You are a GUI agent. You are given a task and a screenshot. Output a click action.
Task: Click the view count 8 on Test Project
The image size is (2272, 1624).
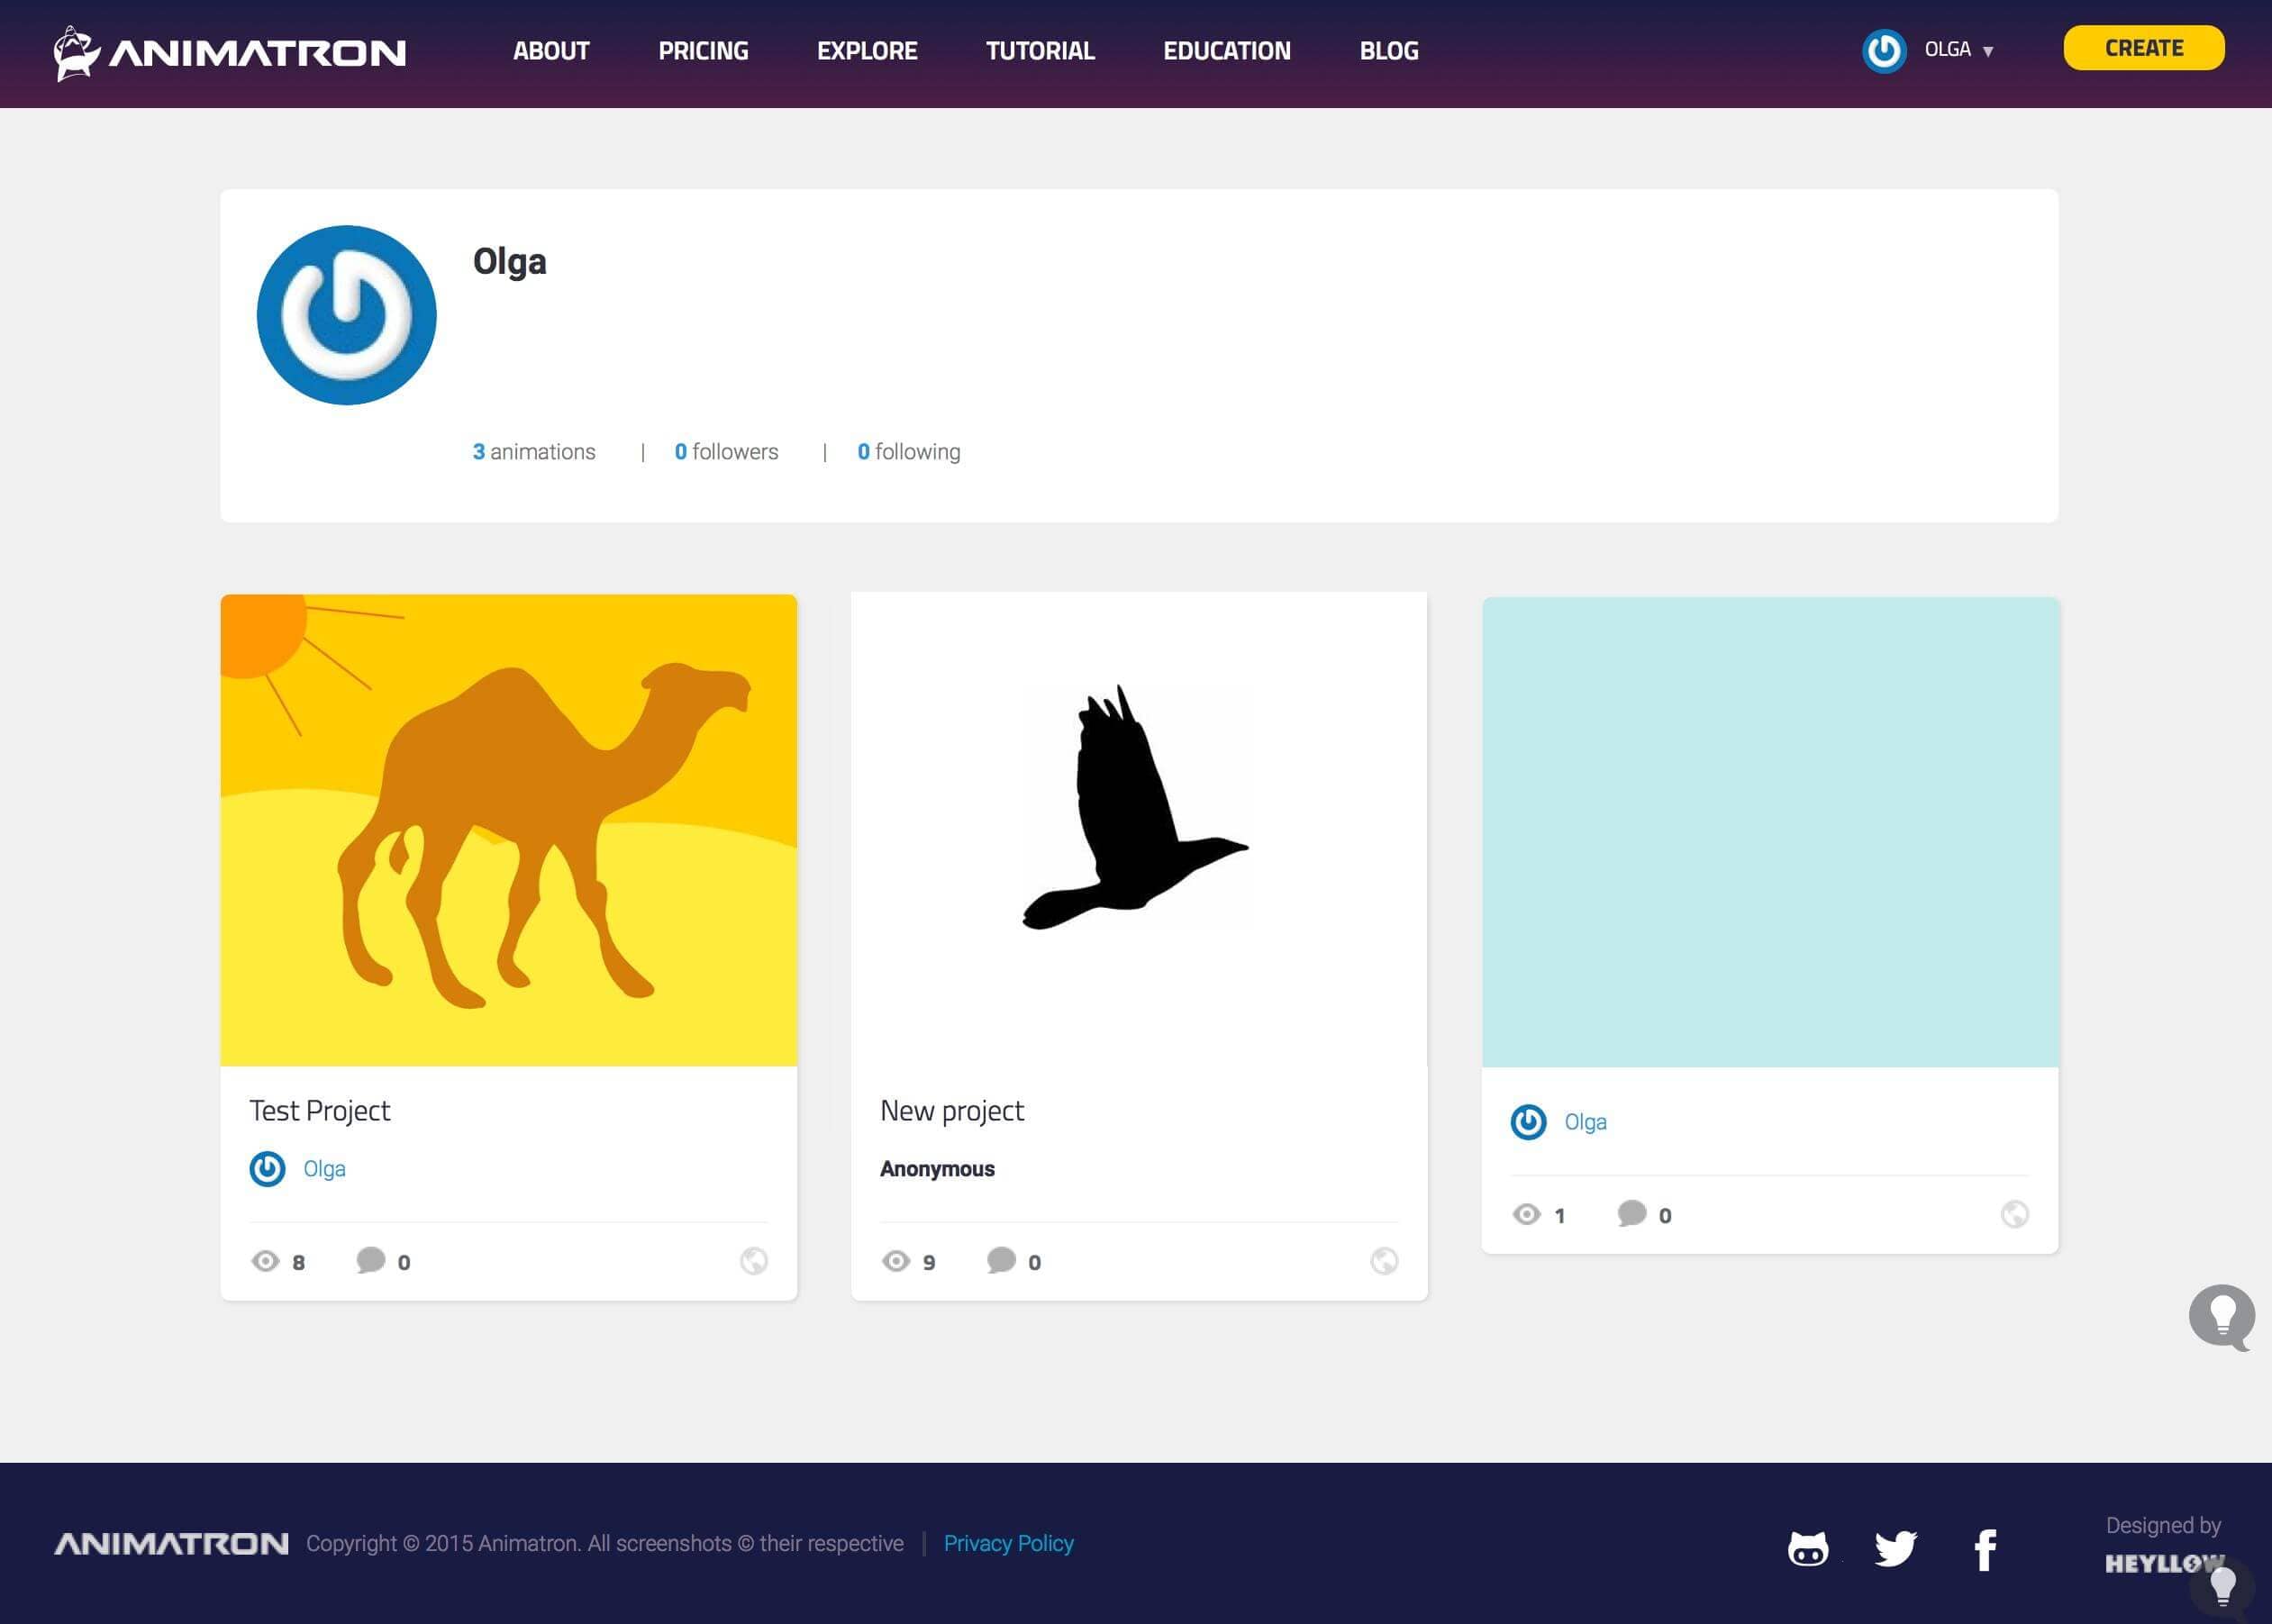[x=298, y=1263]
